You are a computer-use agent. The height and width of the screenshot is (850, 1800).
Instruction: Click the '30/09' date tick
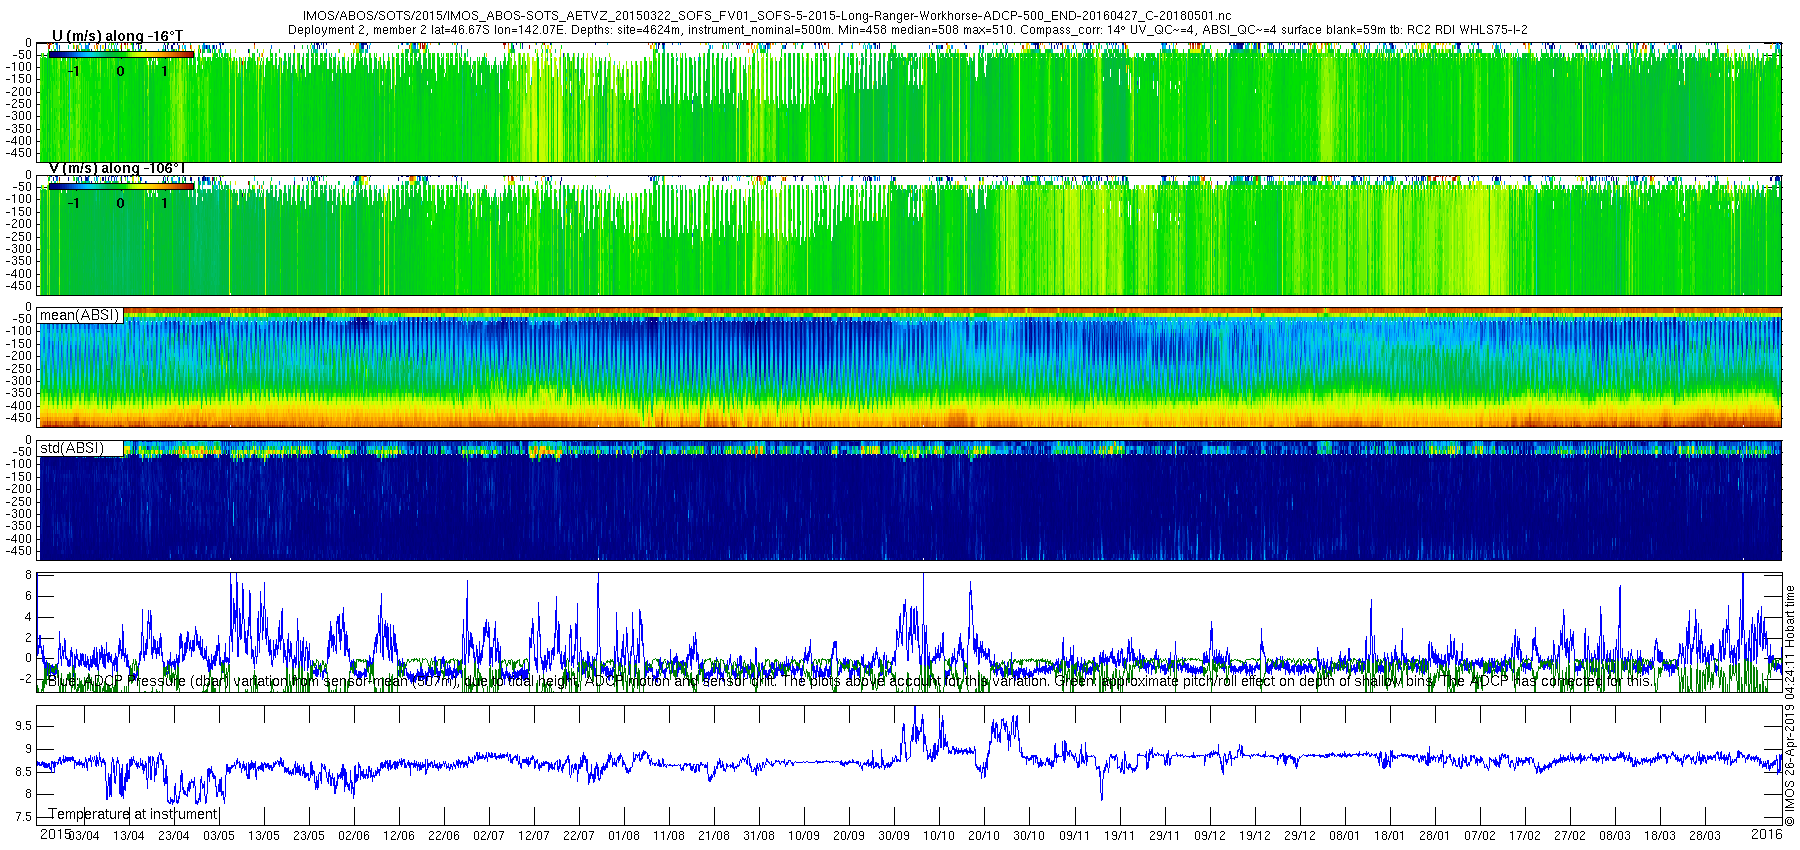point(894,836)
